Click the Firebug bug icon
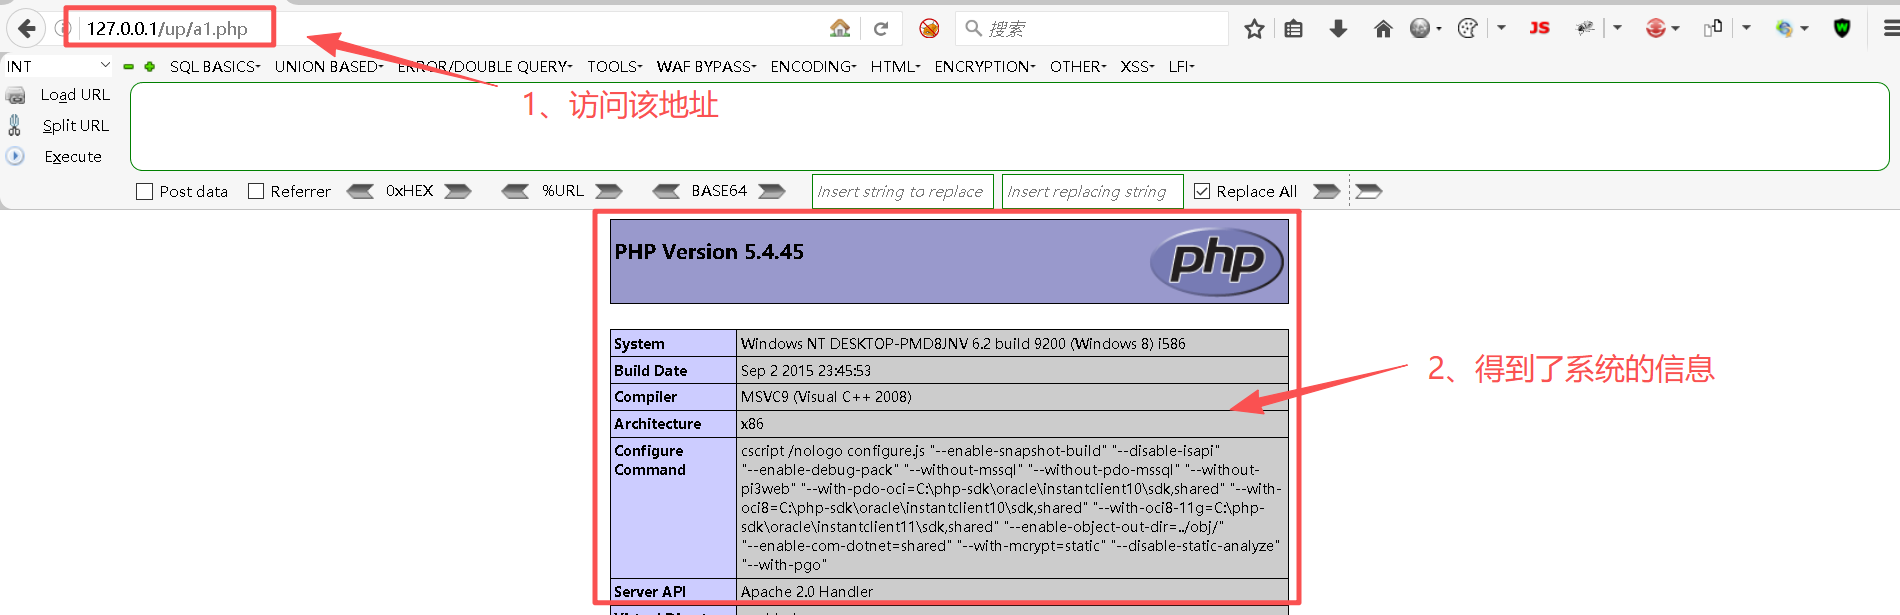 (x=1585, y=28)
